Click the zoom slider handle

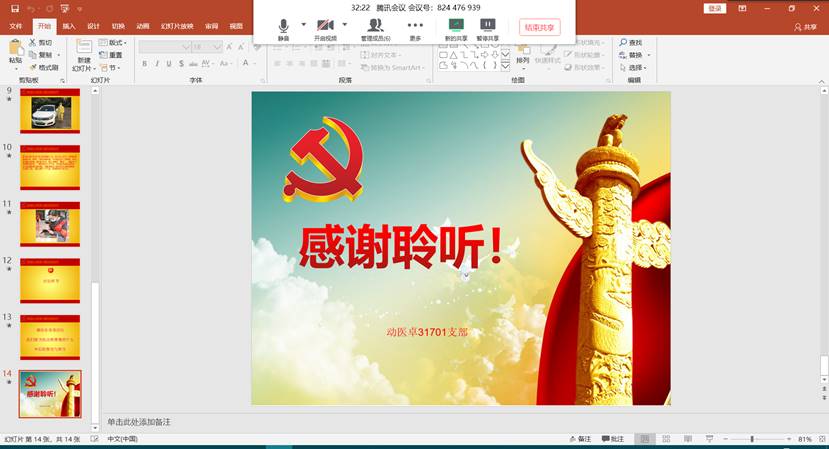tap(752, 439)
